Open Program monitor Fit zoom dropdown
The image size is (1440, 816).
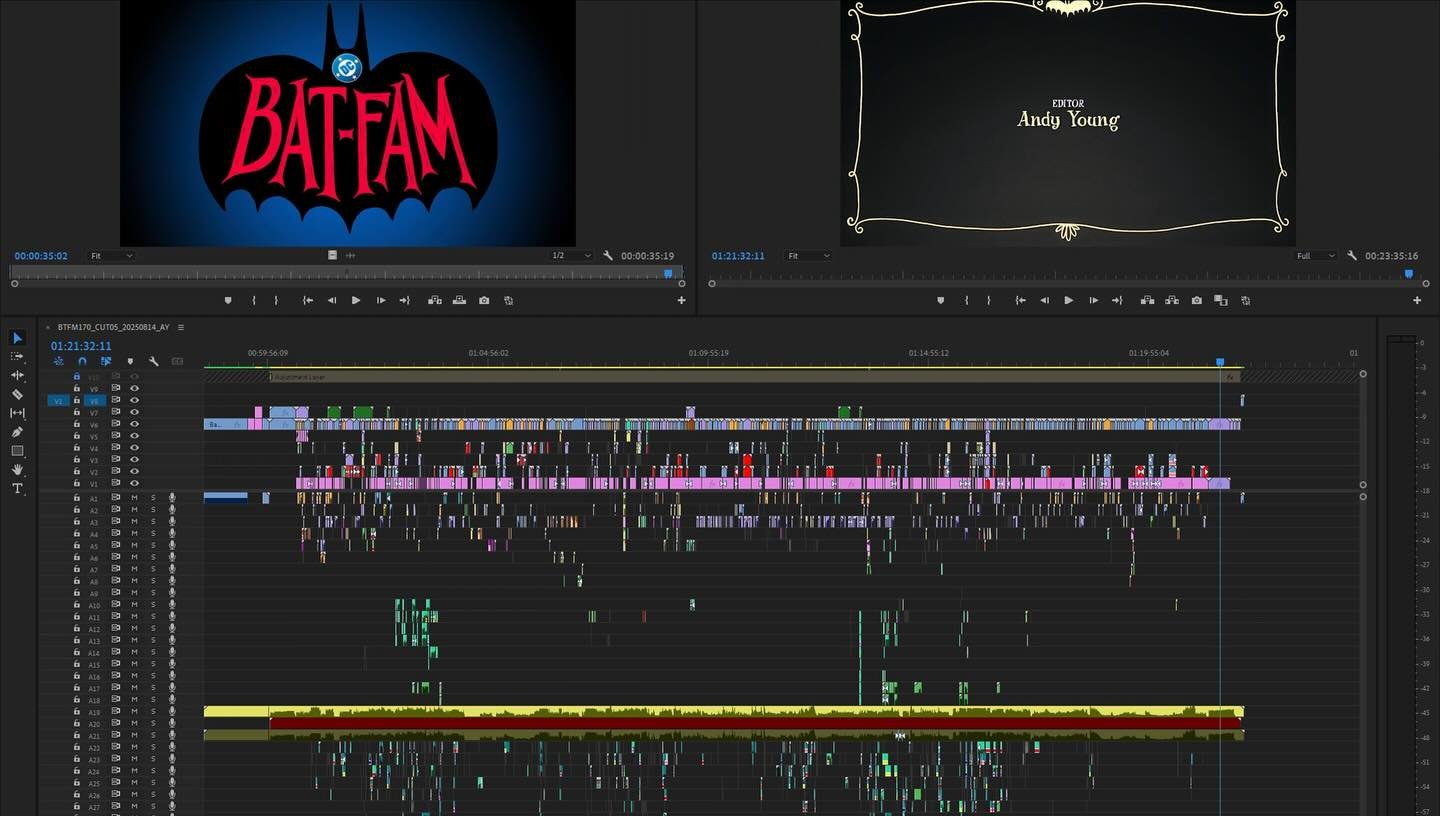[808, 256]
